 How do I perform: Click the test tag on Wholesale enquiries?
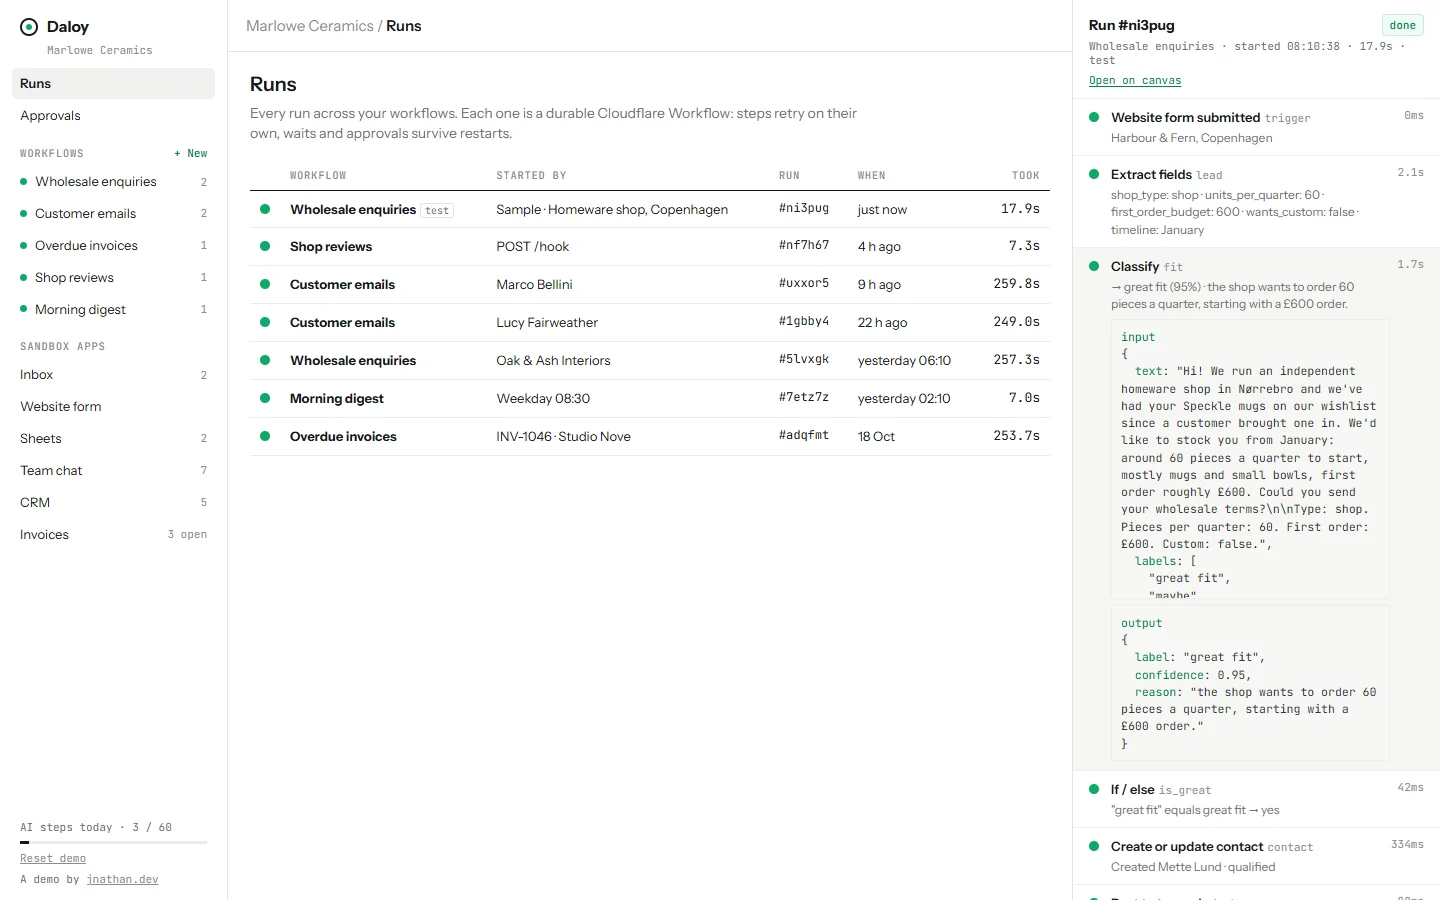point(437,211)
